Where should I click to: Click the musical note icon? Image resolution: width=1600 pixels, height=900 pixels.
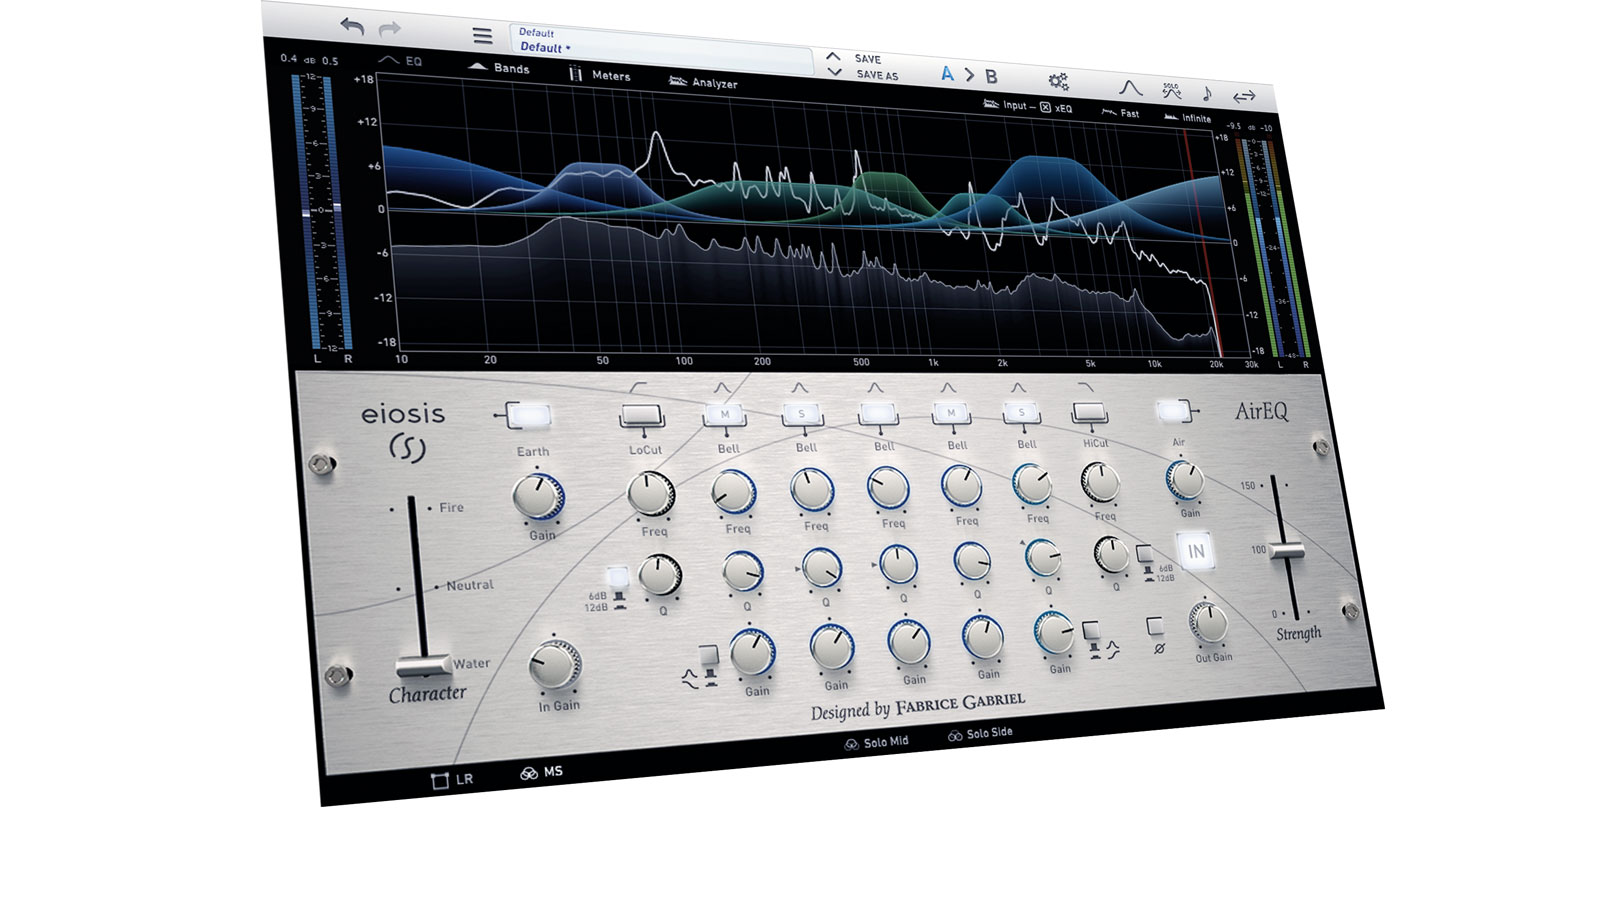[1207, 94]
